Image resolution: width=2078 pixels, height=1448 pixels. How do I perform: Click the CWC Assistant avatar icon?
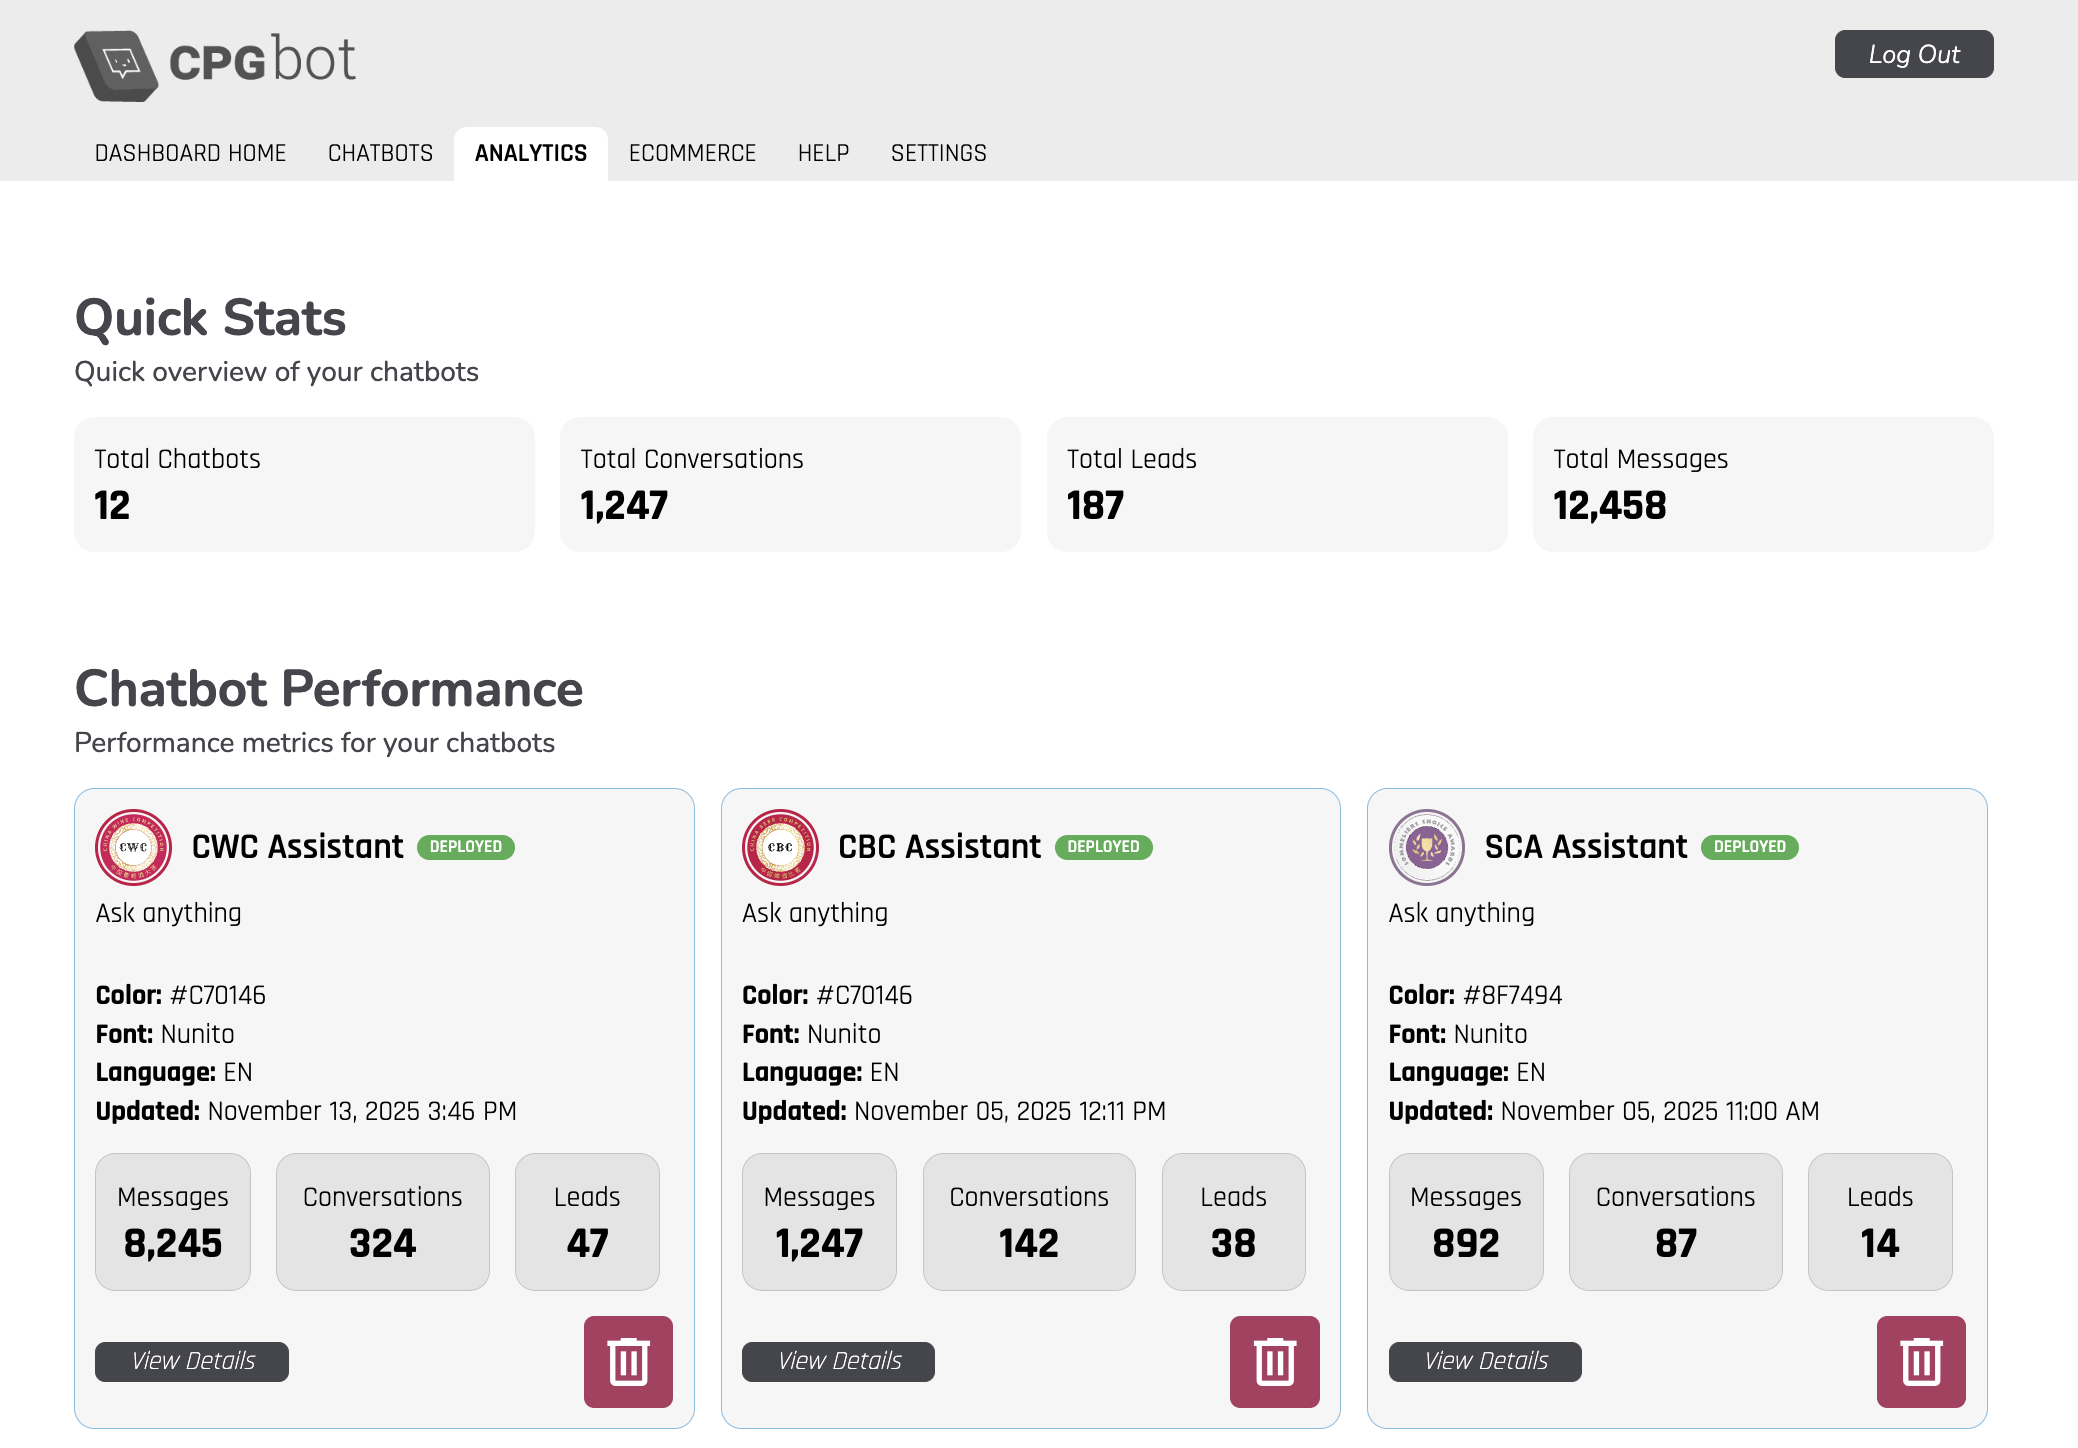click(134, 846)
